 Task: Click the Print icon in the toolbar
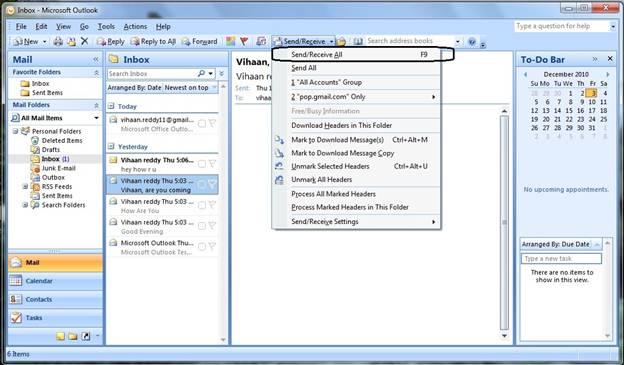click(x=58, y=41)
